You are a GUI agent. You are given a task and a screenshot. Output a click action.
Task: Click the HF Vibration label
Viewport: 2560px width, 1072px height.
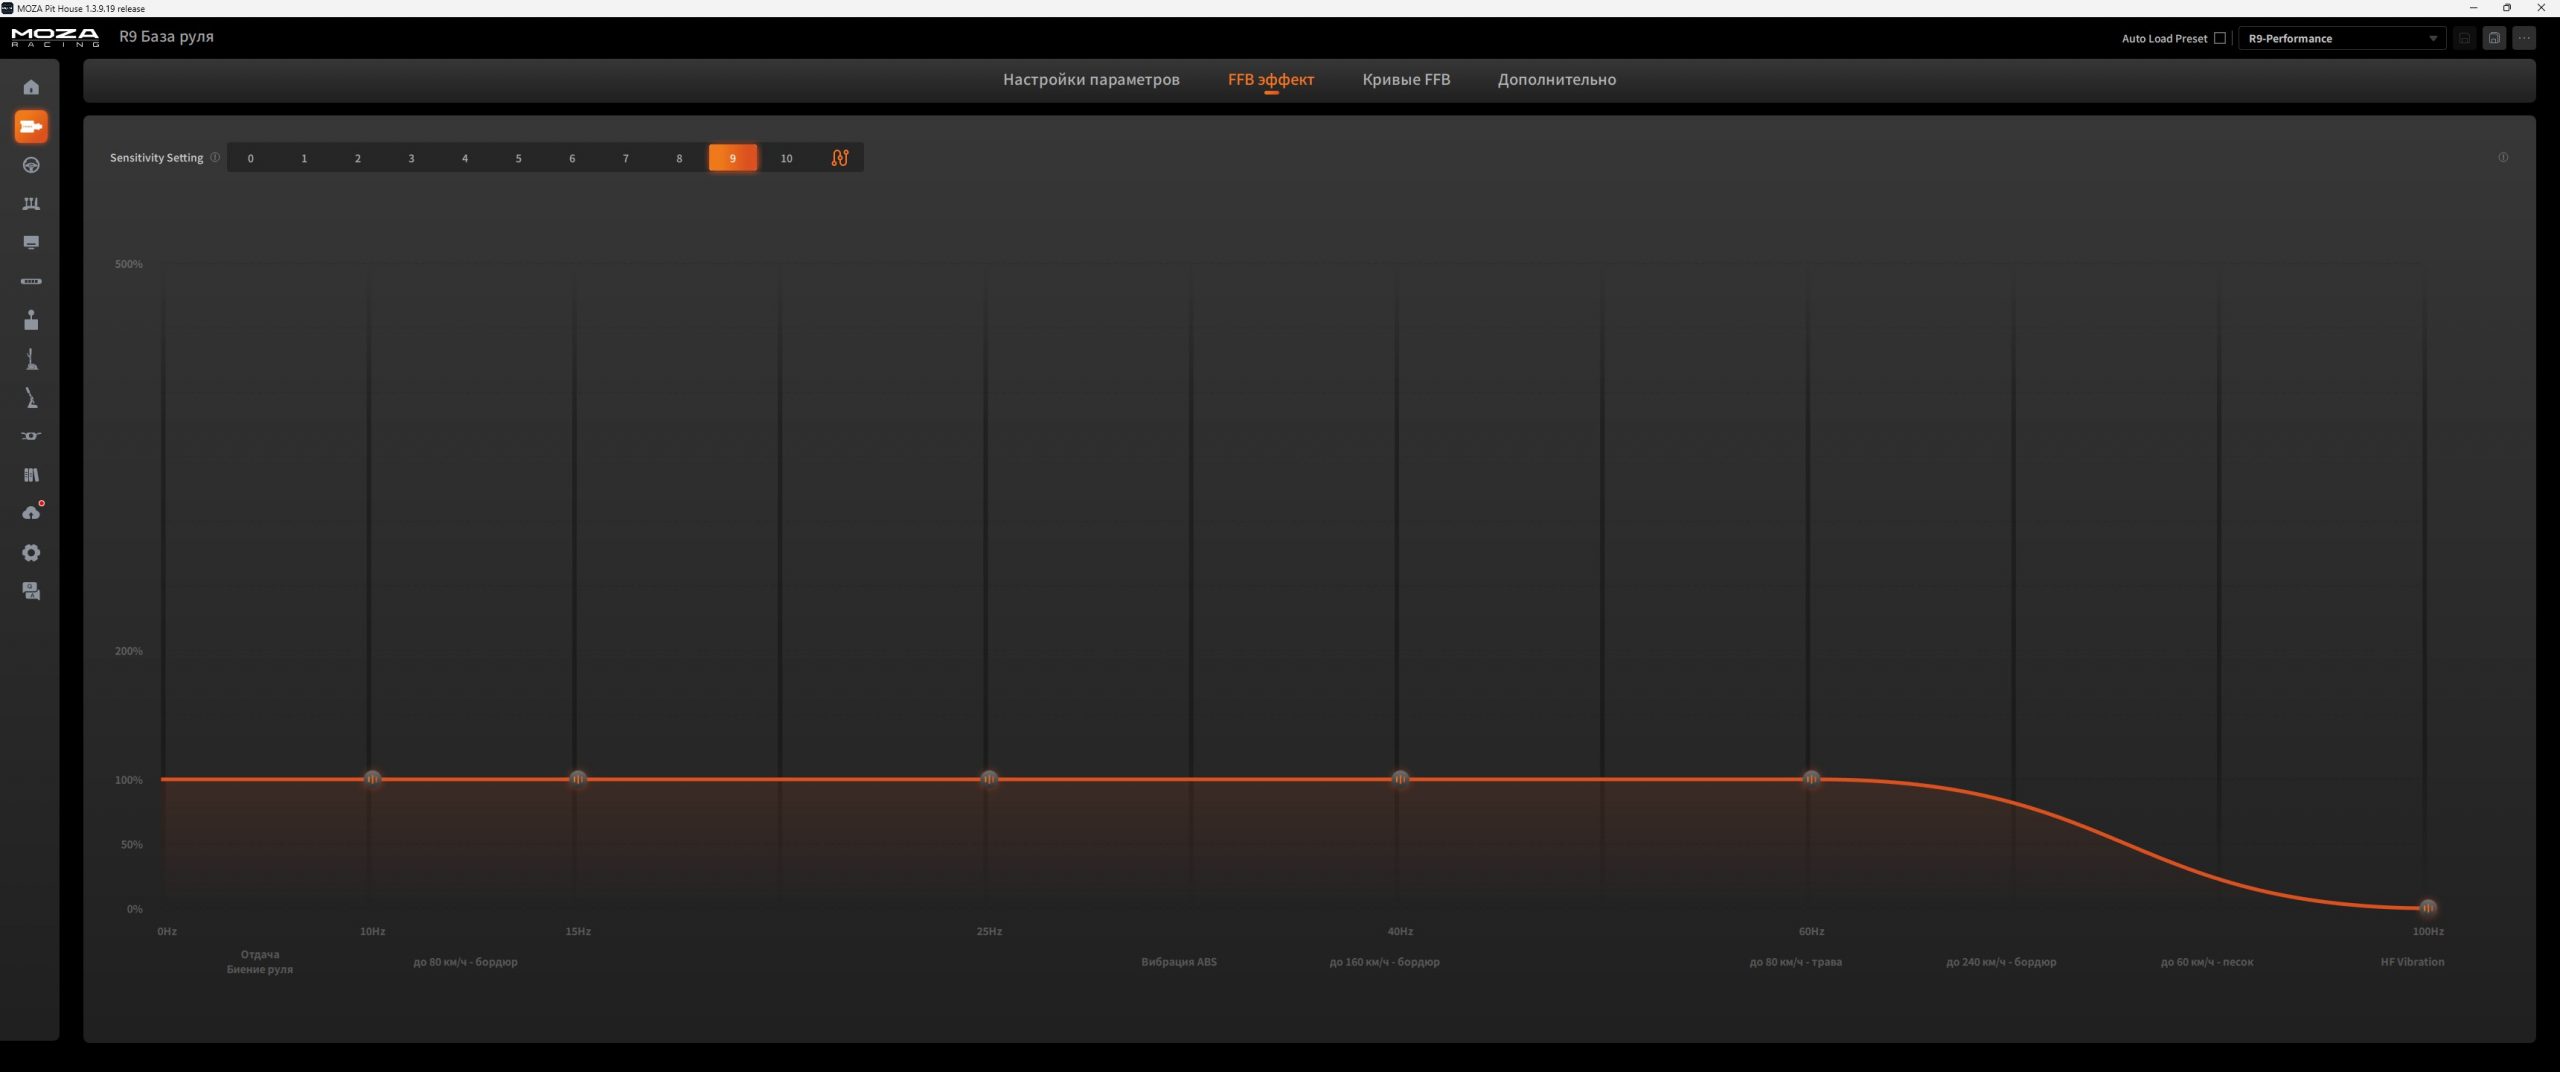point(2412,962)
